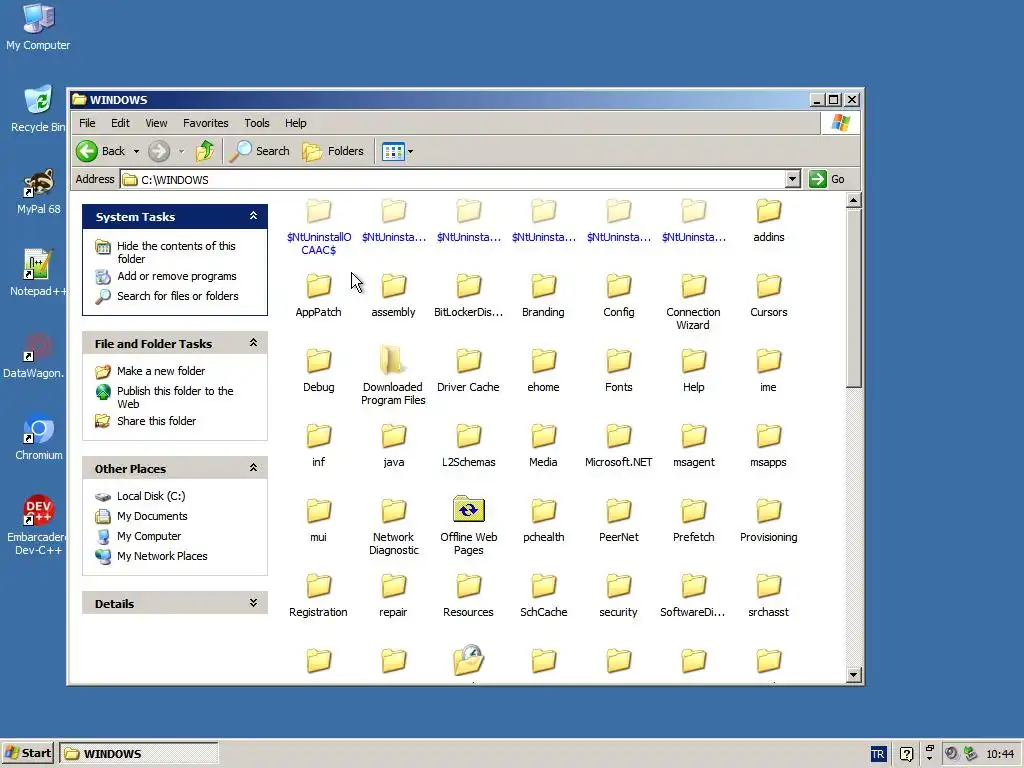Select the MyPal 68 desktop shortcut

click(x=39, y=191)
